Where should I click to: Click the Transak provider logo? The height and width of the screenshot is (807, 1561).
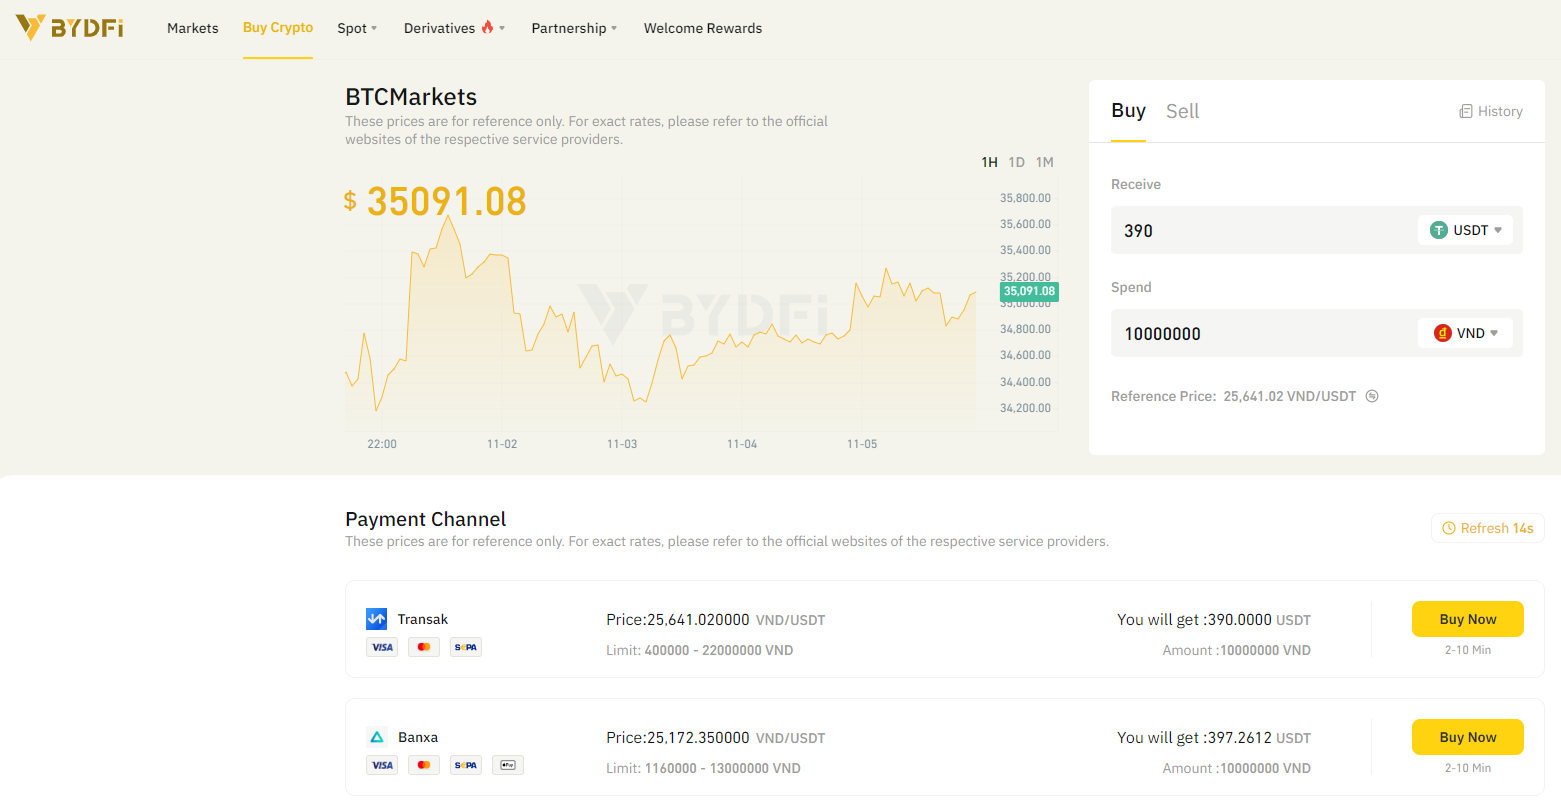pos(377,619)
